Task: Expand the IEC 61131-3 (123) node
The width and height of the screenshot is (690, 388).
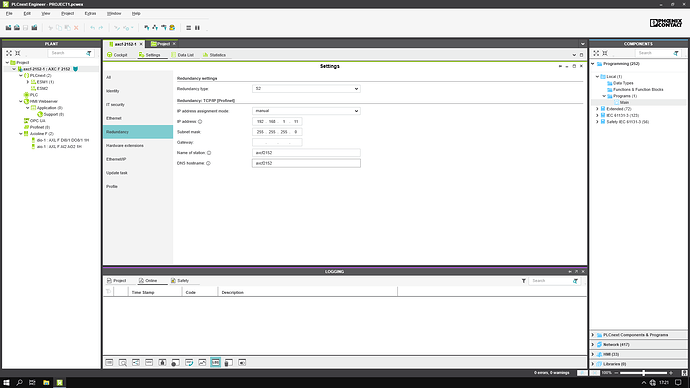Action: [x=597, y=115]
